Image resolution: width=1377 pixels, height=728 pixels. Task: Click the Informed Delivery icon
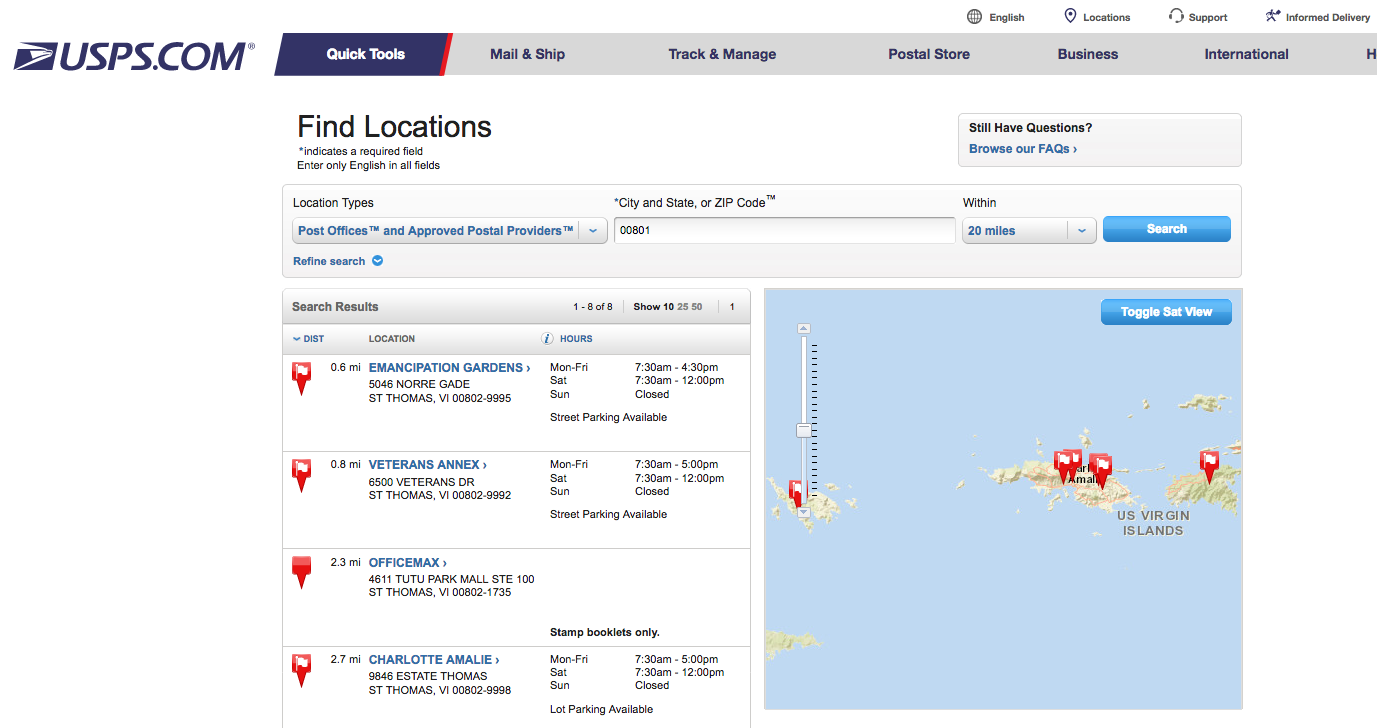pos(1272,15)
